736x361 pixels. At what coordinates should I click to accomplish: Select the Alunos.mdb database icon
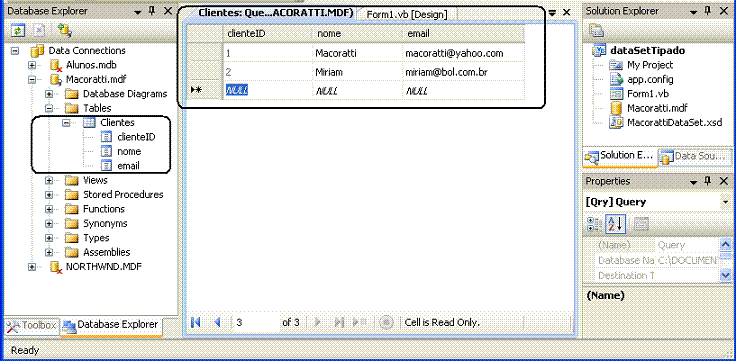click(x=56, y=65)
